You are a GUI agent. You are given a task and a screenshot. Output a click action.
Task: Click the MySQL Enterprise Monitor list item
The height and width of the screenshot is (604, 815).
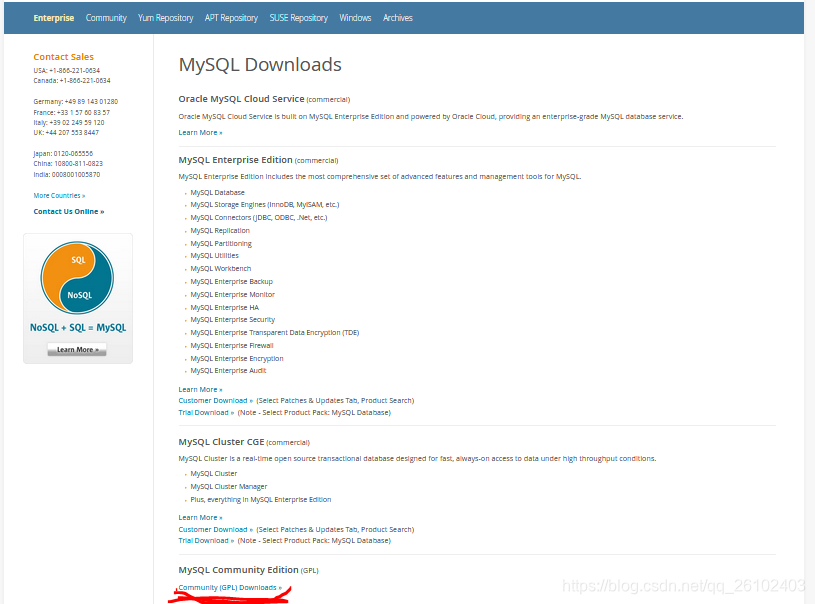(x=232, y=294)
